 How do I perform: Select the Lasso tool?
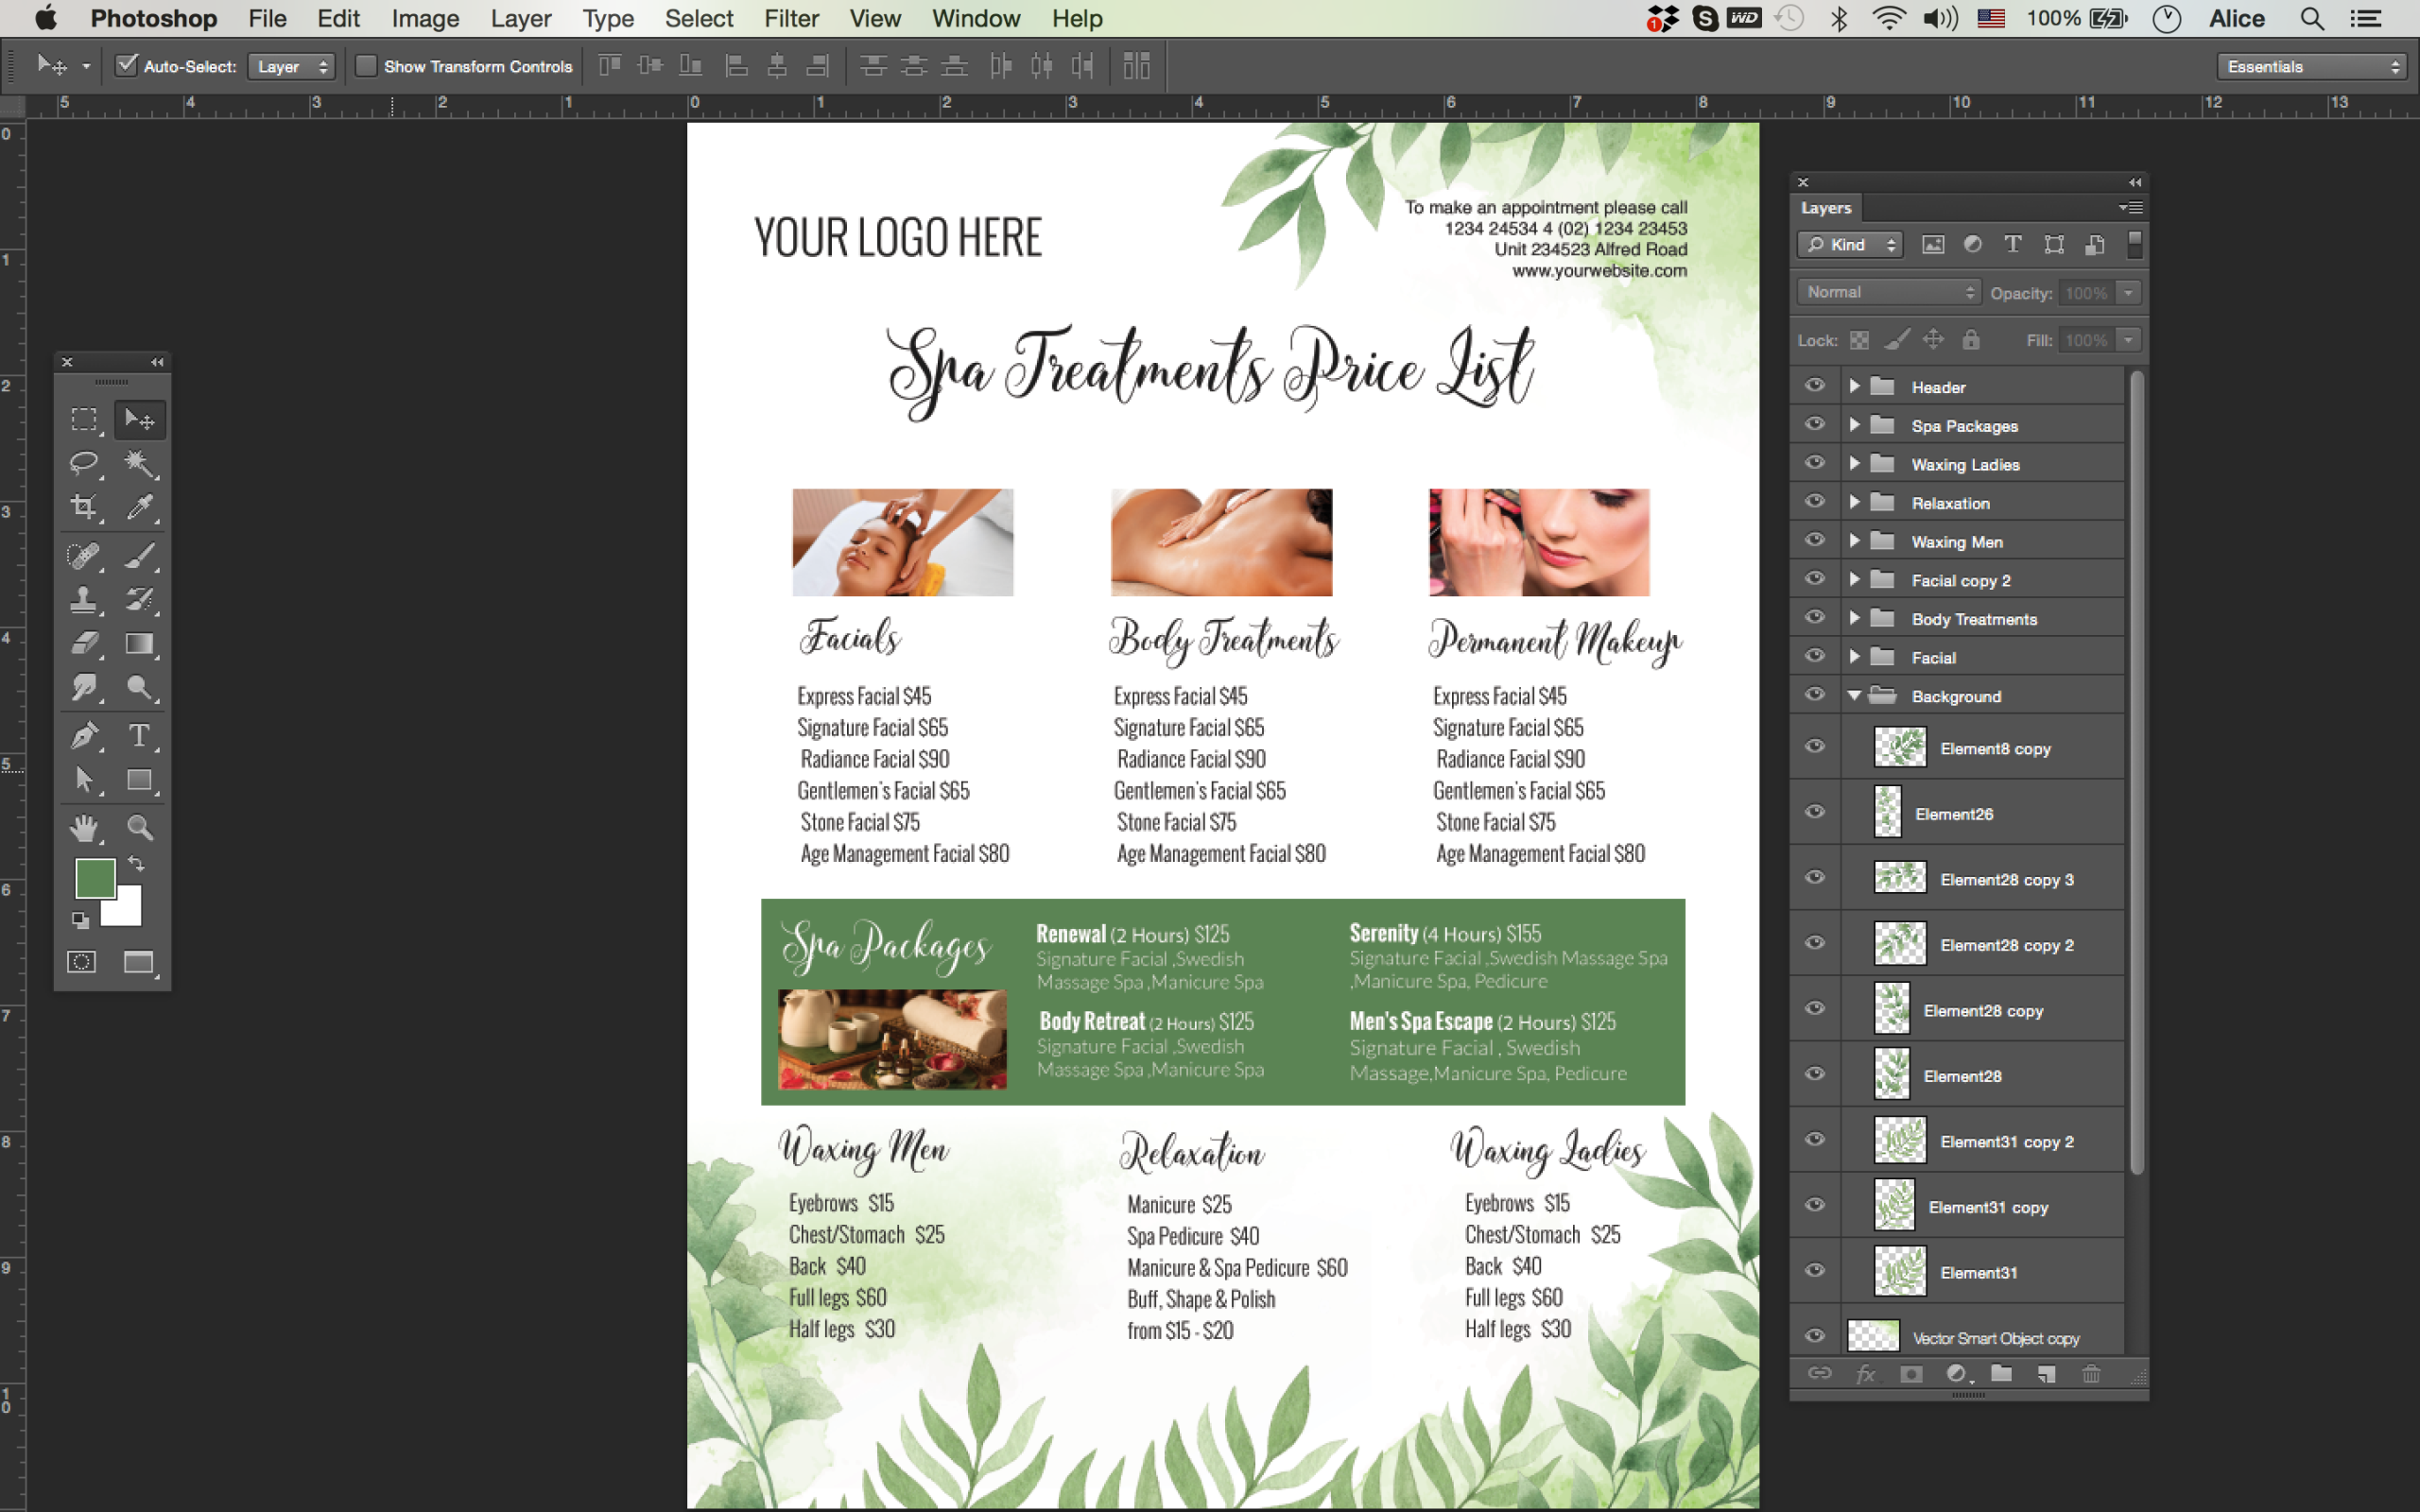tap(84, 463)
